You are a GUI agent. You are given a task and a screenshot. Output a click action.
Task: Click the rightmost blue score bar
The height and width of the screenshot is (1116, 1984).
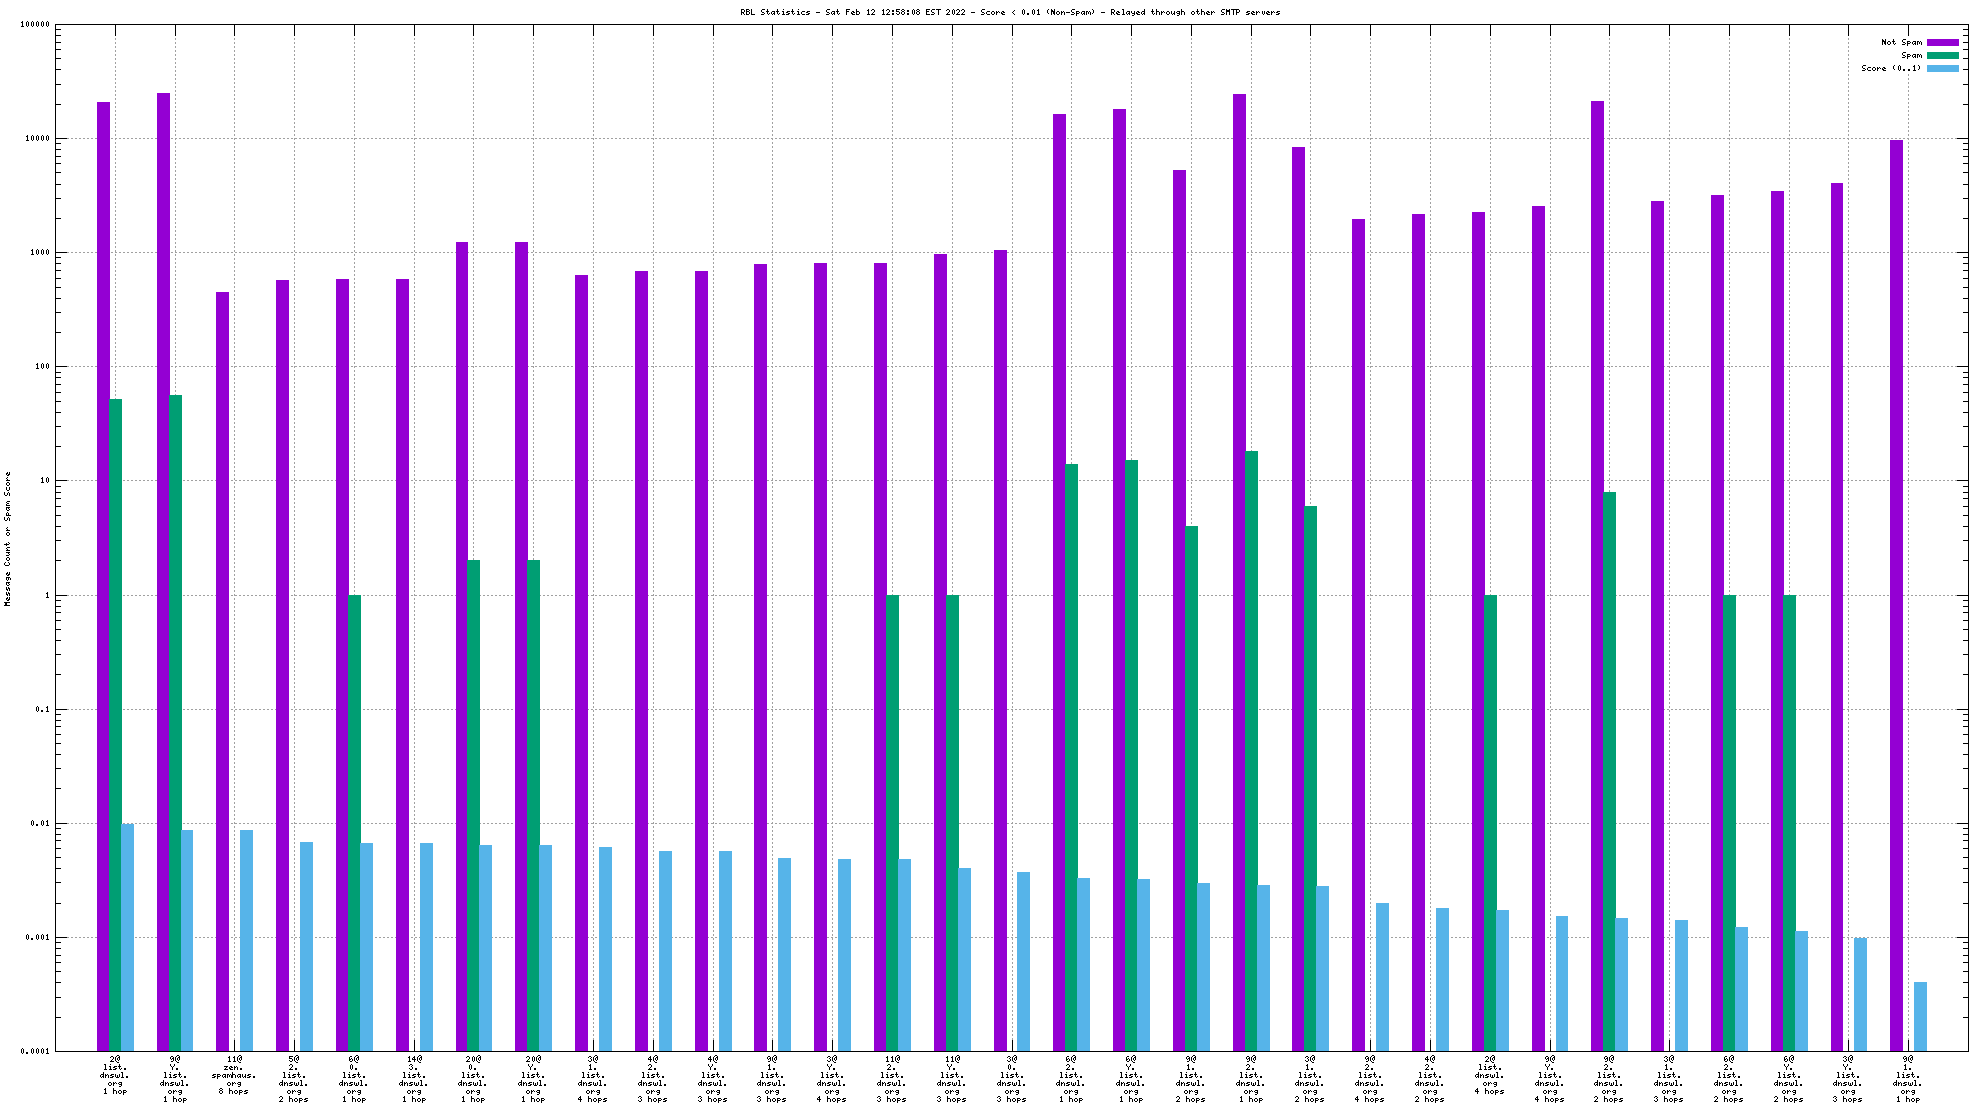pos(1920,1016)
